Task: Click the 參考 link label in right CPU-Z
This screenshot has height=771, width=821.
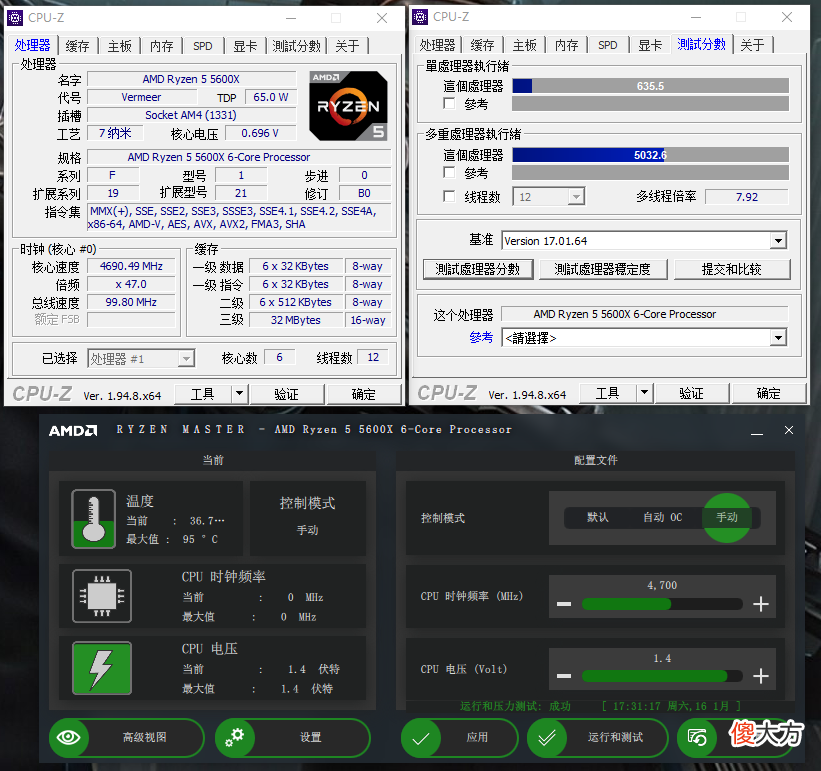Action: coord(481,337)
